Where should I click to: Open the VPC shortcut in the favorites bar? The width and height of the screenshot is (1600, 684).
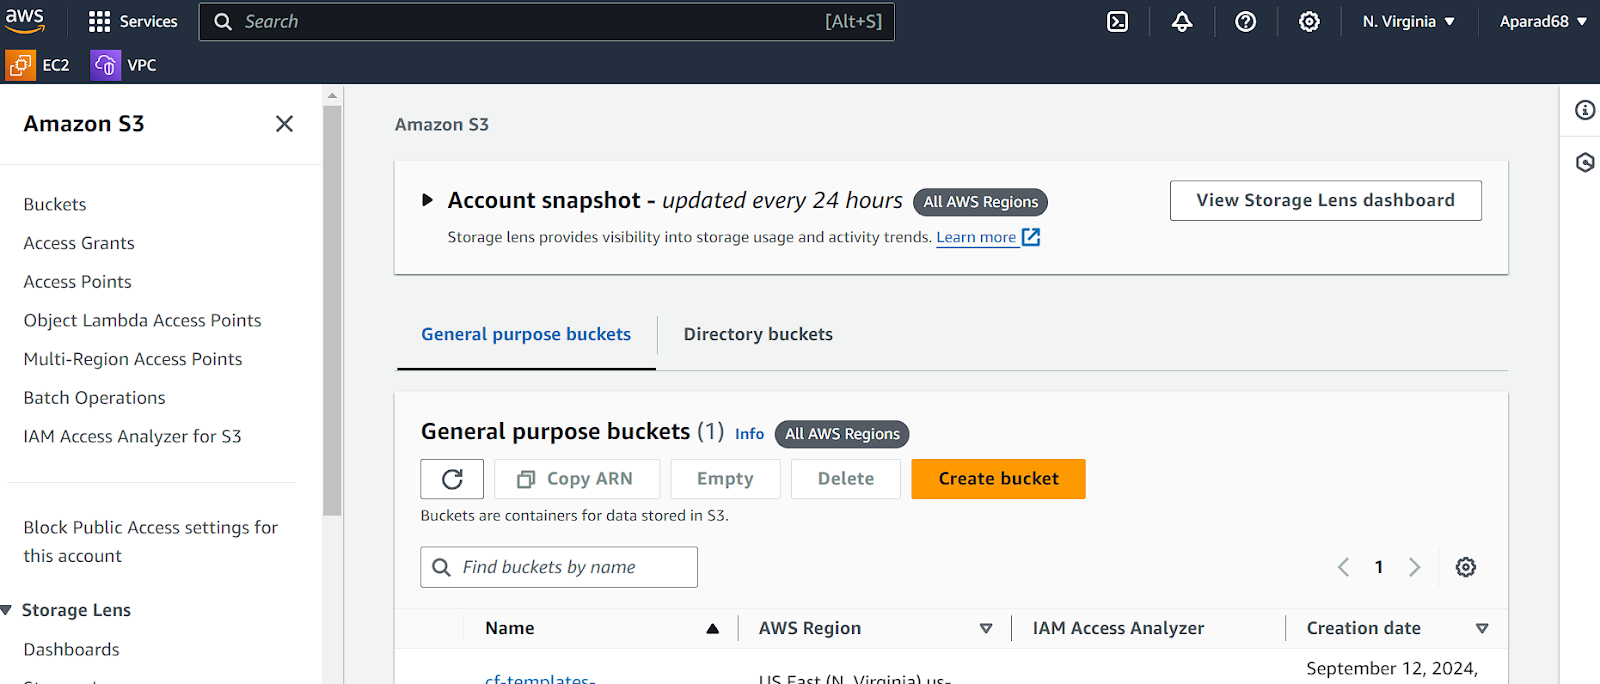[124, 65]
